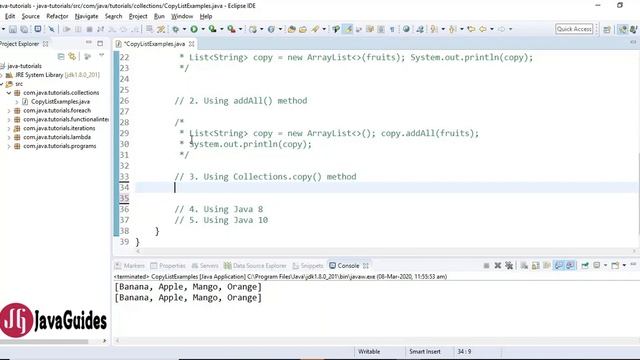Image resolution: width=640 pixels, height=360 pixels.
Task: Open the Debug button dropdown arrow
Action: 184,29
